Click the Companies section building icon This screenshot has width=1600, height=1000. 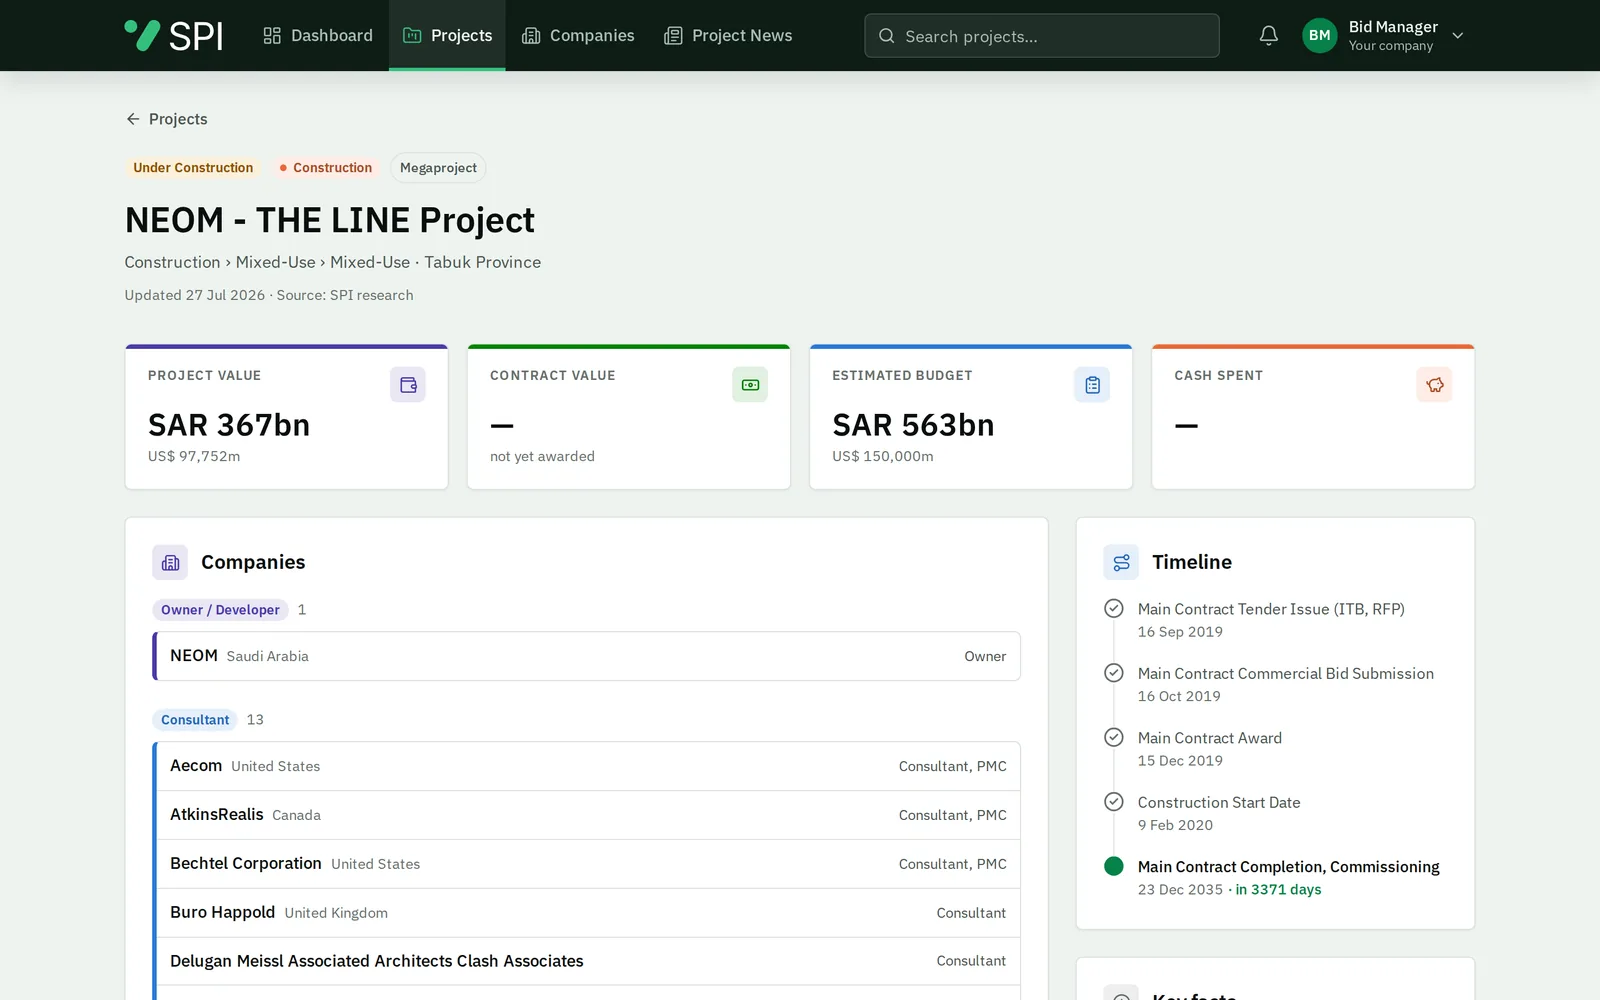(170, 562)
